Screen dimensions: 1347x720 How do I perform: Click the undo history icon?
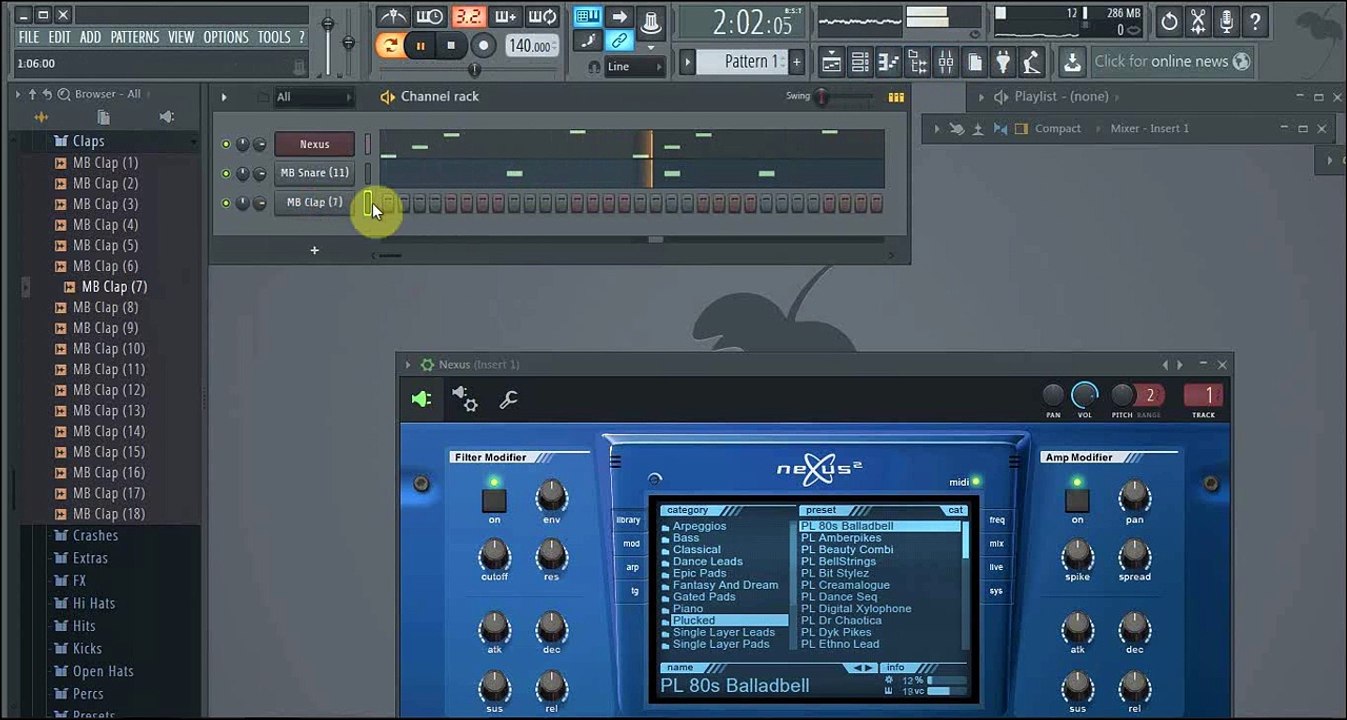1169,20
